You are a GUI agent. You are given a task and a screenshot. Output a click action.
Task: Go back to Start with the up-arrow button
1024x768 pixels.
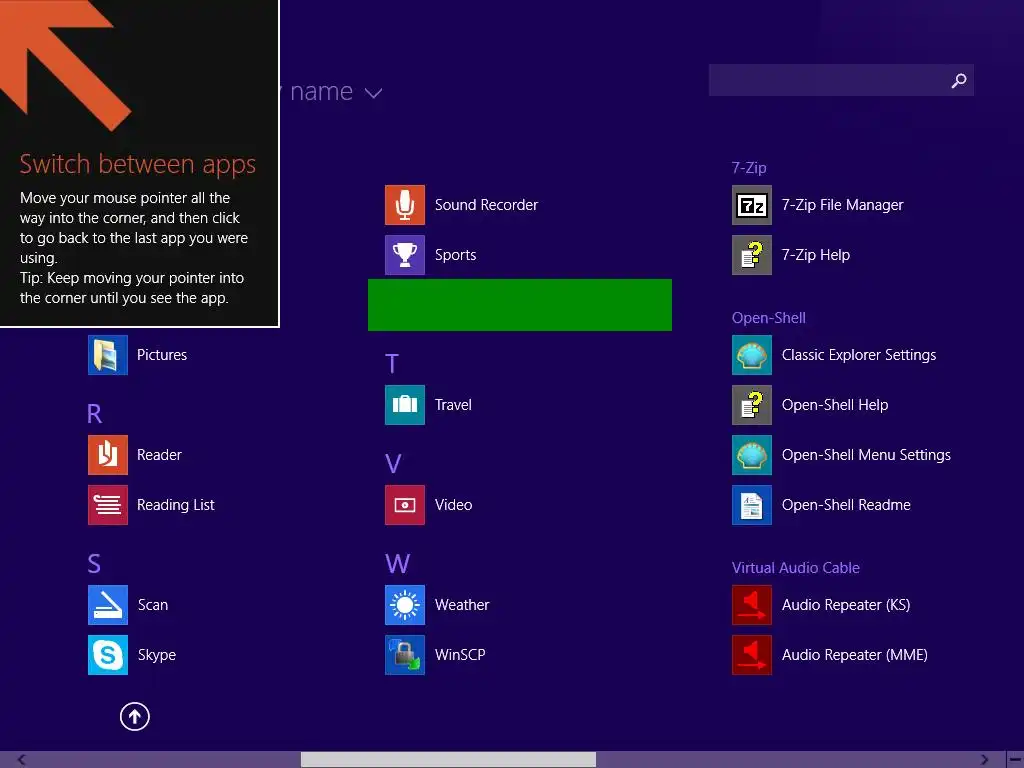[135, 716]
